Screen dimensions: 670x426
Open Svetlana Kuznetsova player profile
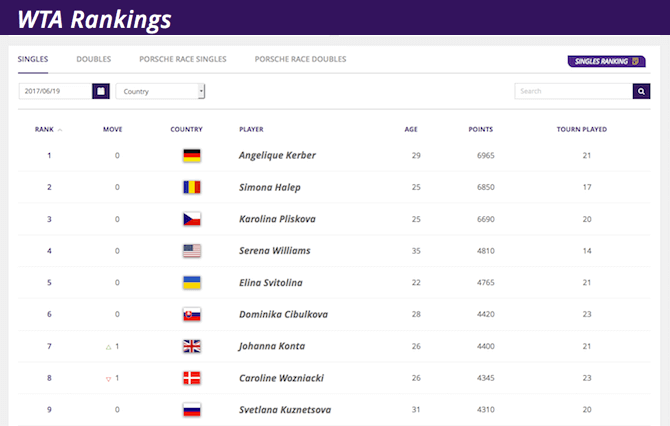coord(285,410)
